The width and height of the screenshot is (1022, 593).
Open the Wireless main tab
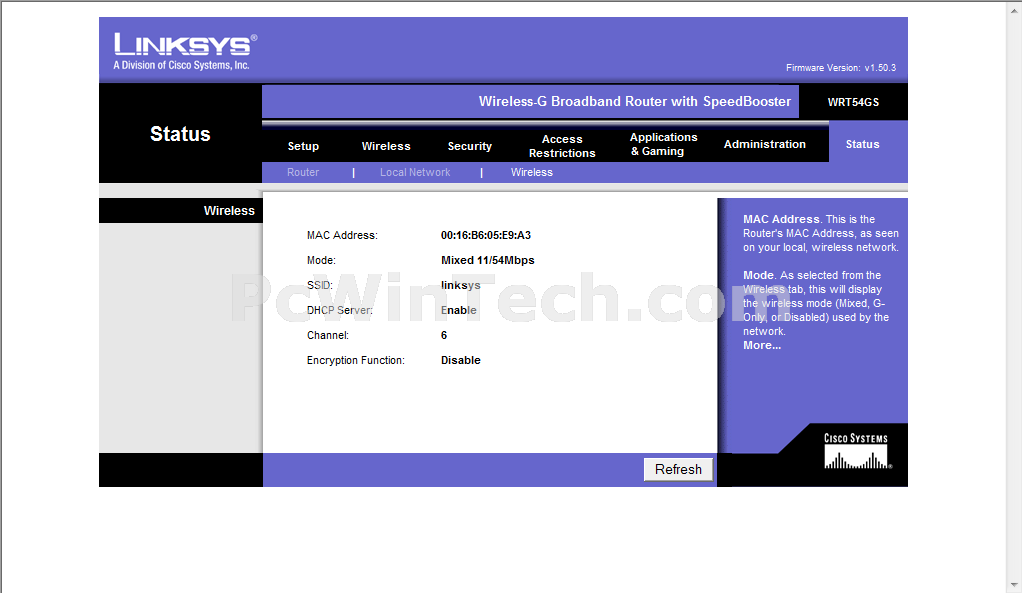pyautogui.click(x=386, y=146)
